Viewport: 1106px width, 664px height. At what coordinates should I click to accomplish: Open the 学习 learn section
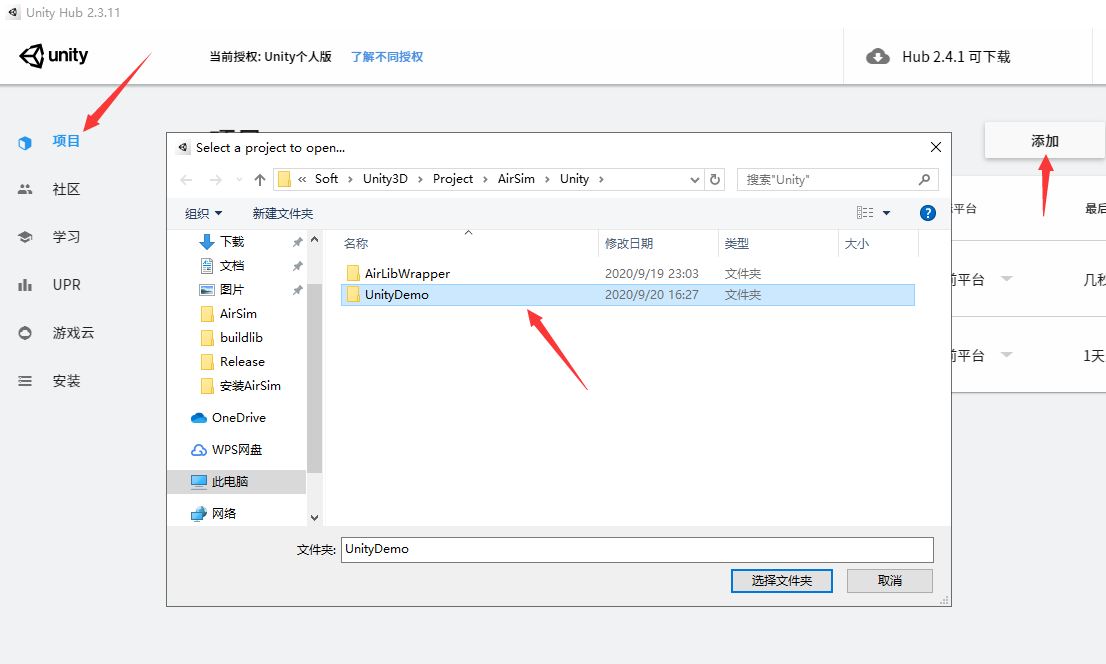[x=66, y=237]
